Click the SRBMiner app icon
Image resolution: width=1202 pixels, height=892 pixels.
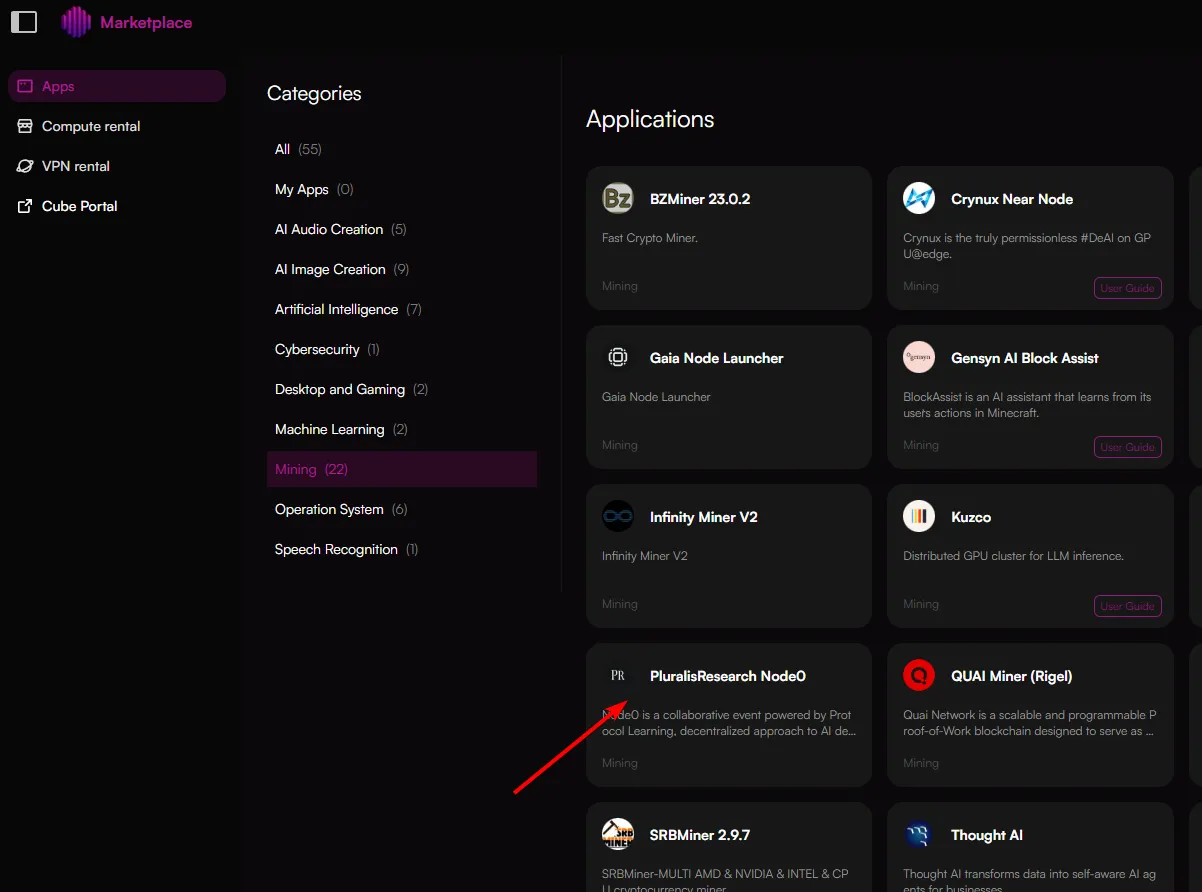coord(618,835)
